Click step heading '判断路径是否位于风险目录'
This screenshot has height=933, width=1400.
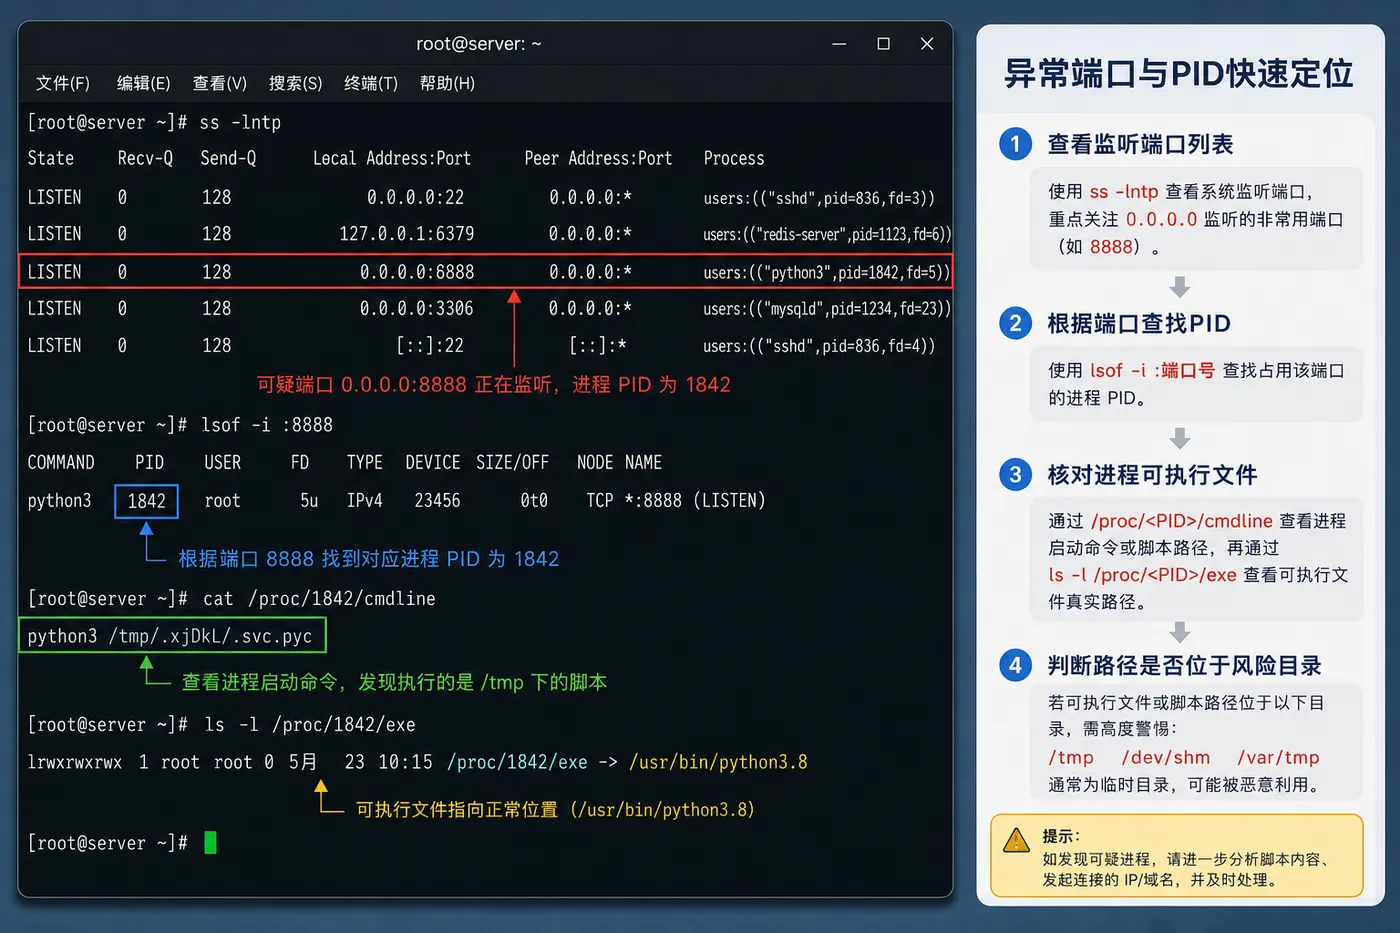(x=1185, y=665)
